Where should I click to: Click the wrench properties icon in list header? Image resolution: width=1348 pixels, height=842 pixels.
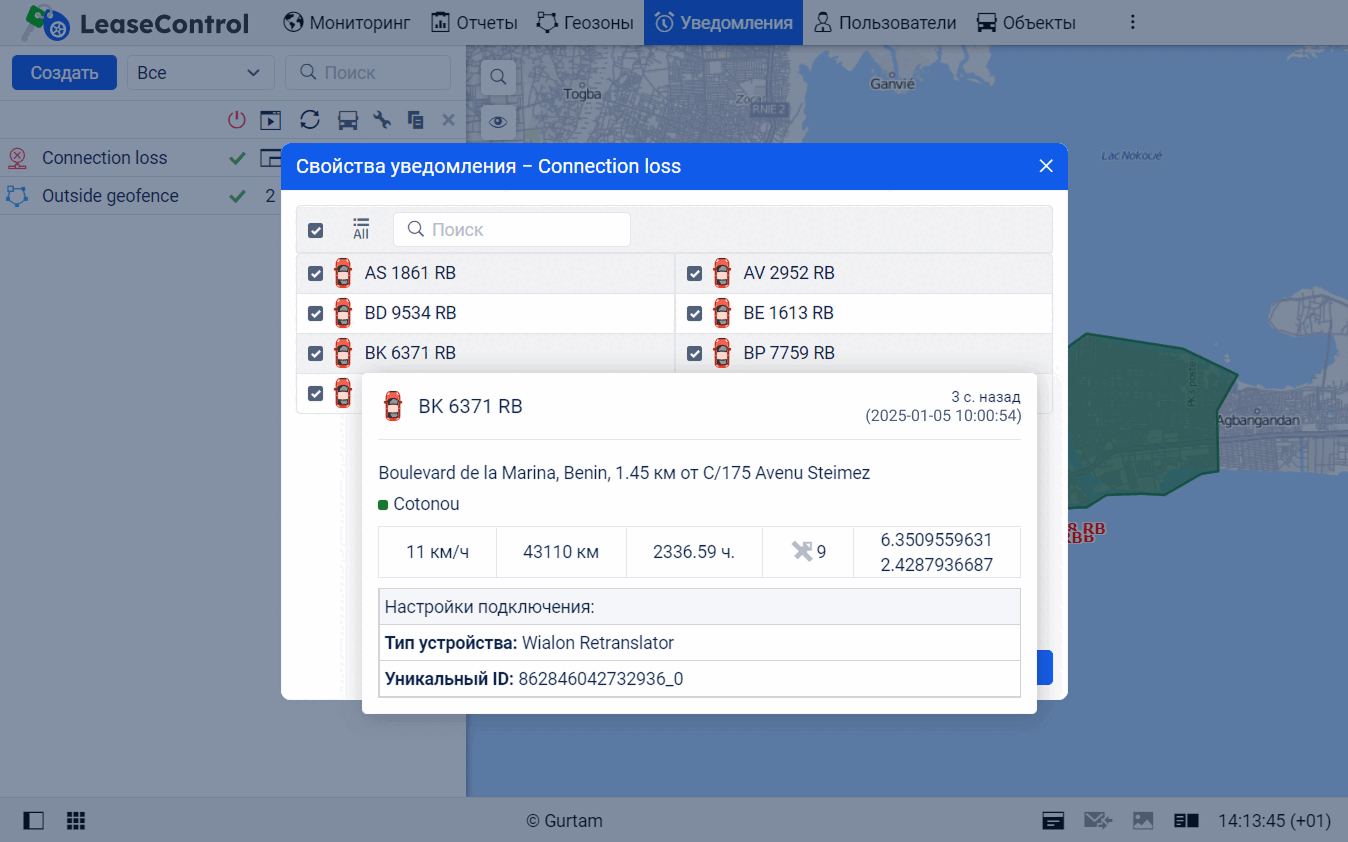pyautogui.click(x=382, y=120)
